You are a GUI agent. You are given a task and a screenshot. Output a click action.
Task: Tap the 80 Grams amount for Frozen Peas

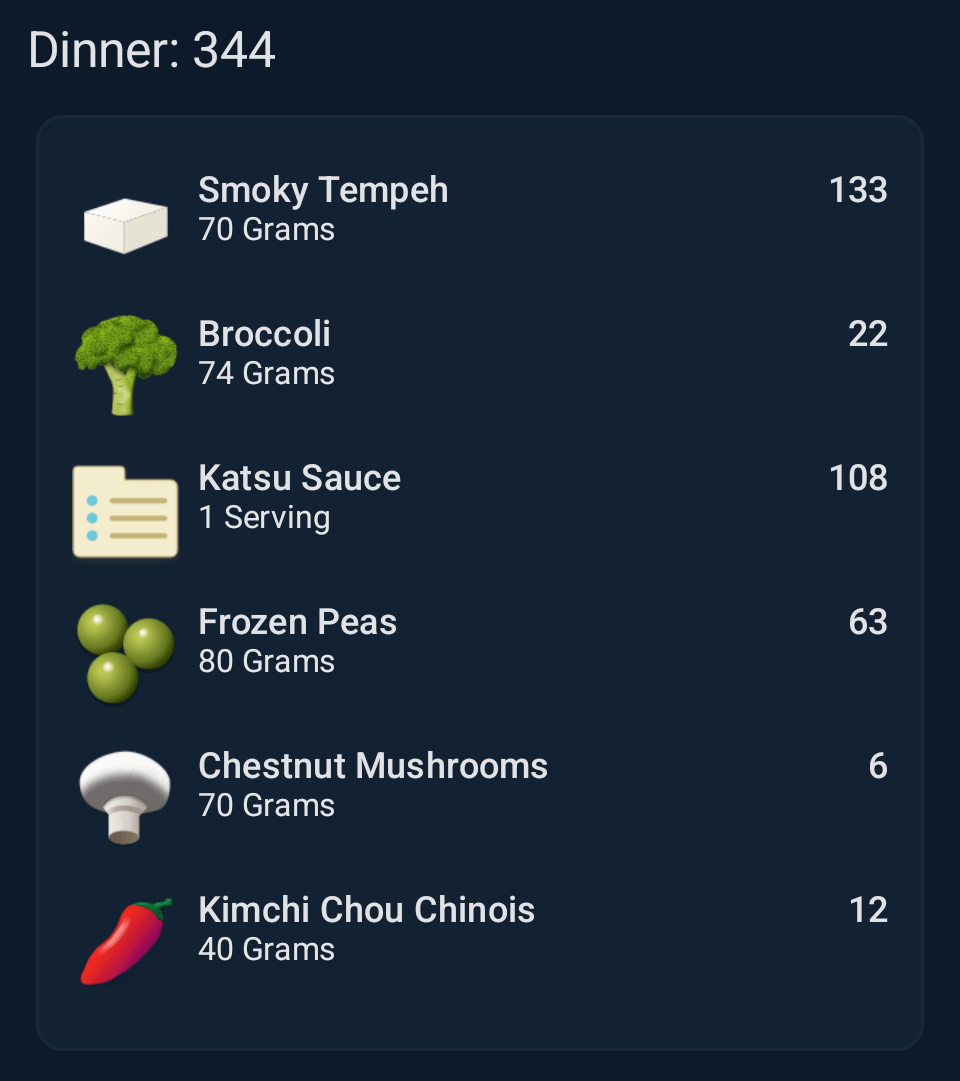266,662
